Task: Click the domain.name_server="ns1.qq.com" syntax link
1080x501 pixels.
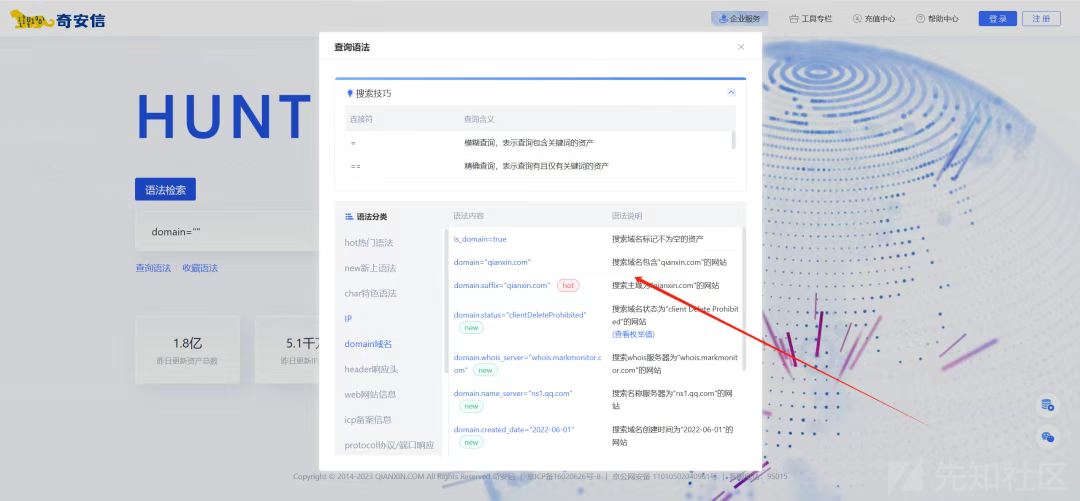Action: click(x=513, y=393)
